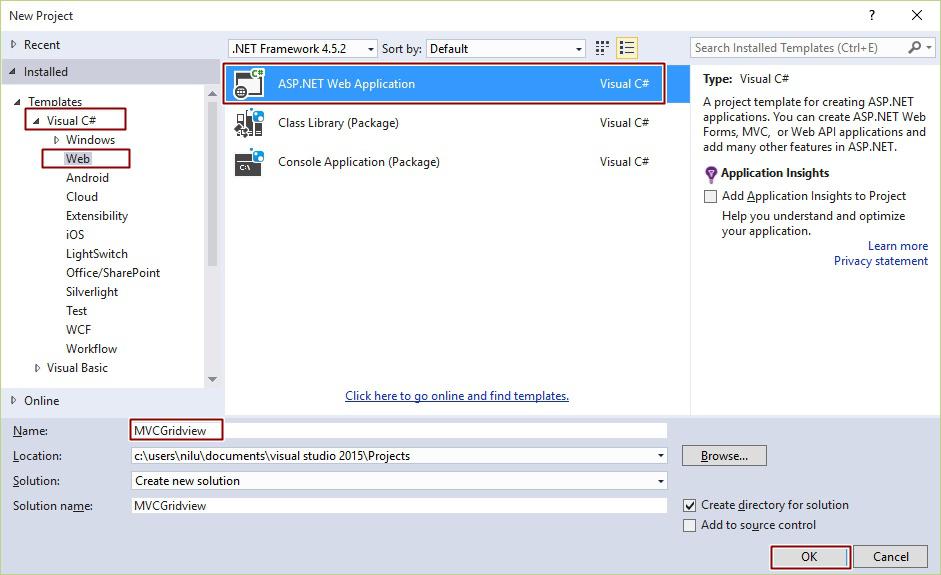Select the WCF template category

[x=79, y=330]
